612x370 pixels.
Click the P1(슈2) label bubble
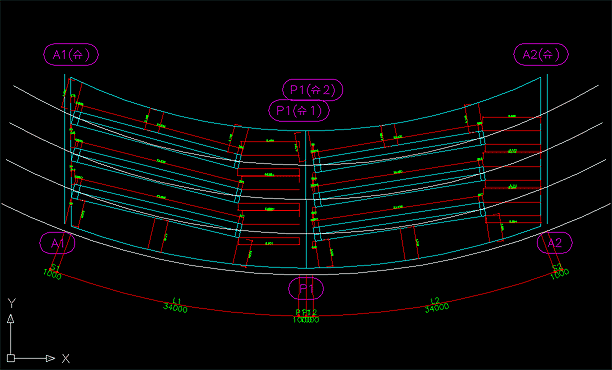tap(313, 90)
